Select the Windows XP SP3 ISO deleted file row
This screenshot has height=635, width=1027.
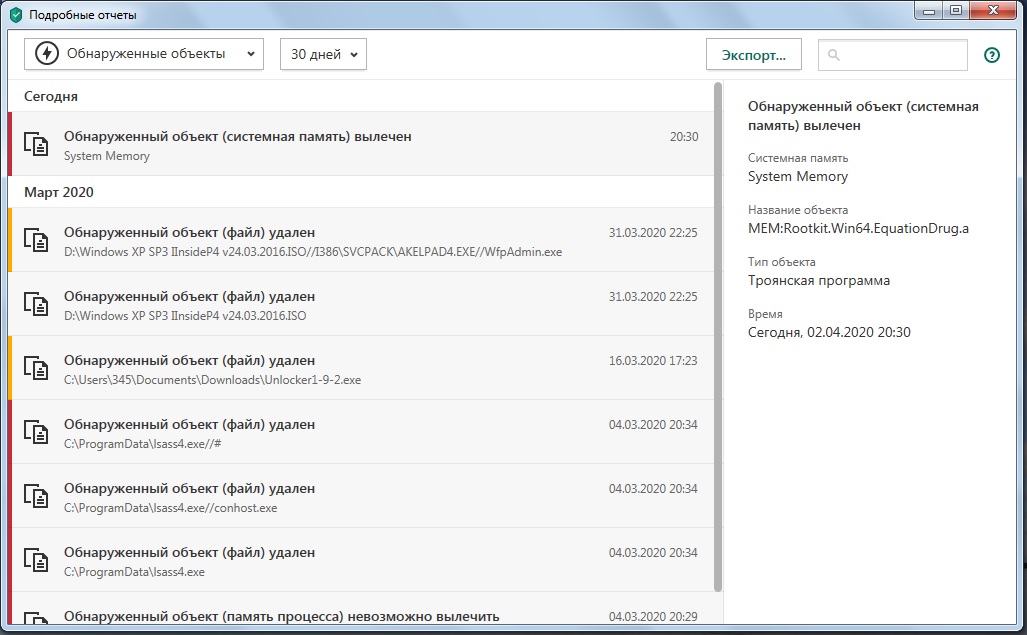pyautogui.click(x=360, y=304)
